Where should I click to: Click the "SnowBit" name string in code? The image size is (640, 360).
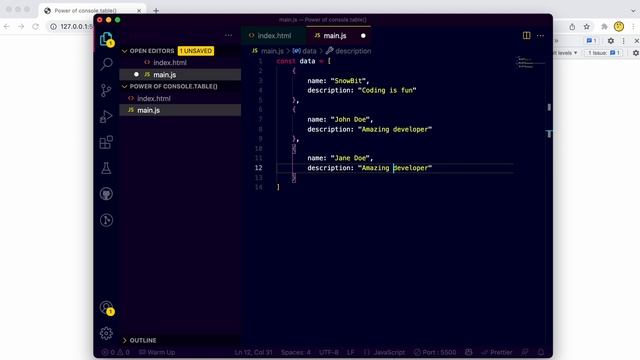coord(348,81)
